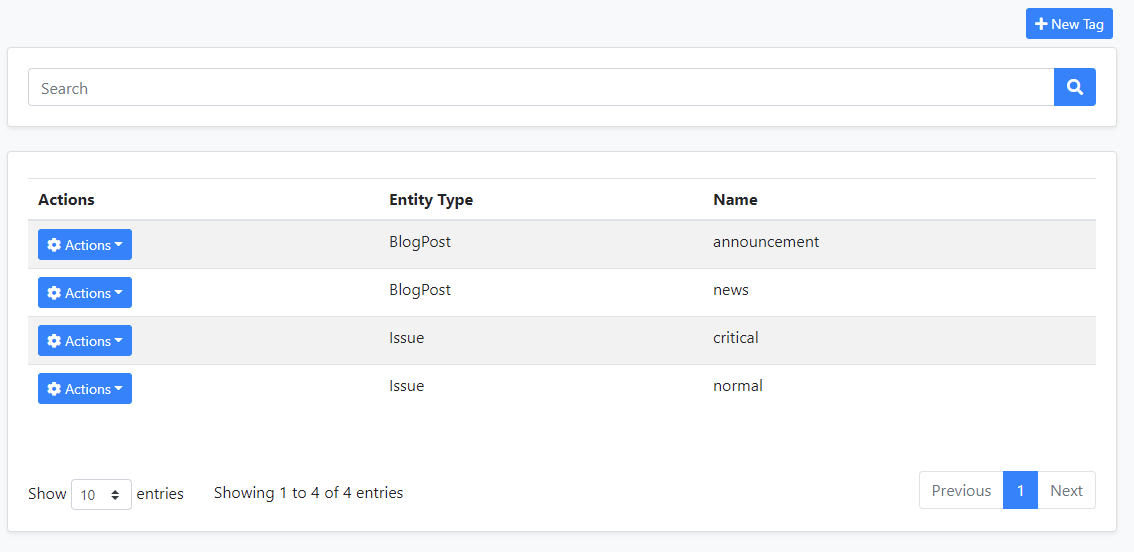Open Actions dropdown for critical tag
This screenshot has width=1134, height=552.
coord(85,341)
